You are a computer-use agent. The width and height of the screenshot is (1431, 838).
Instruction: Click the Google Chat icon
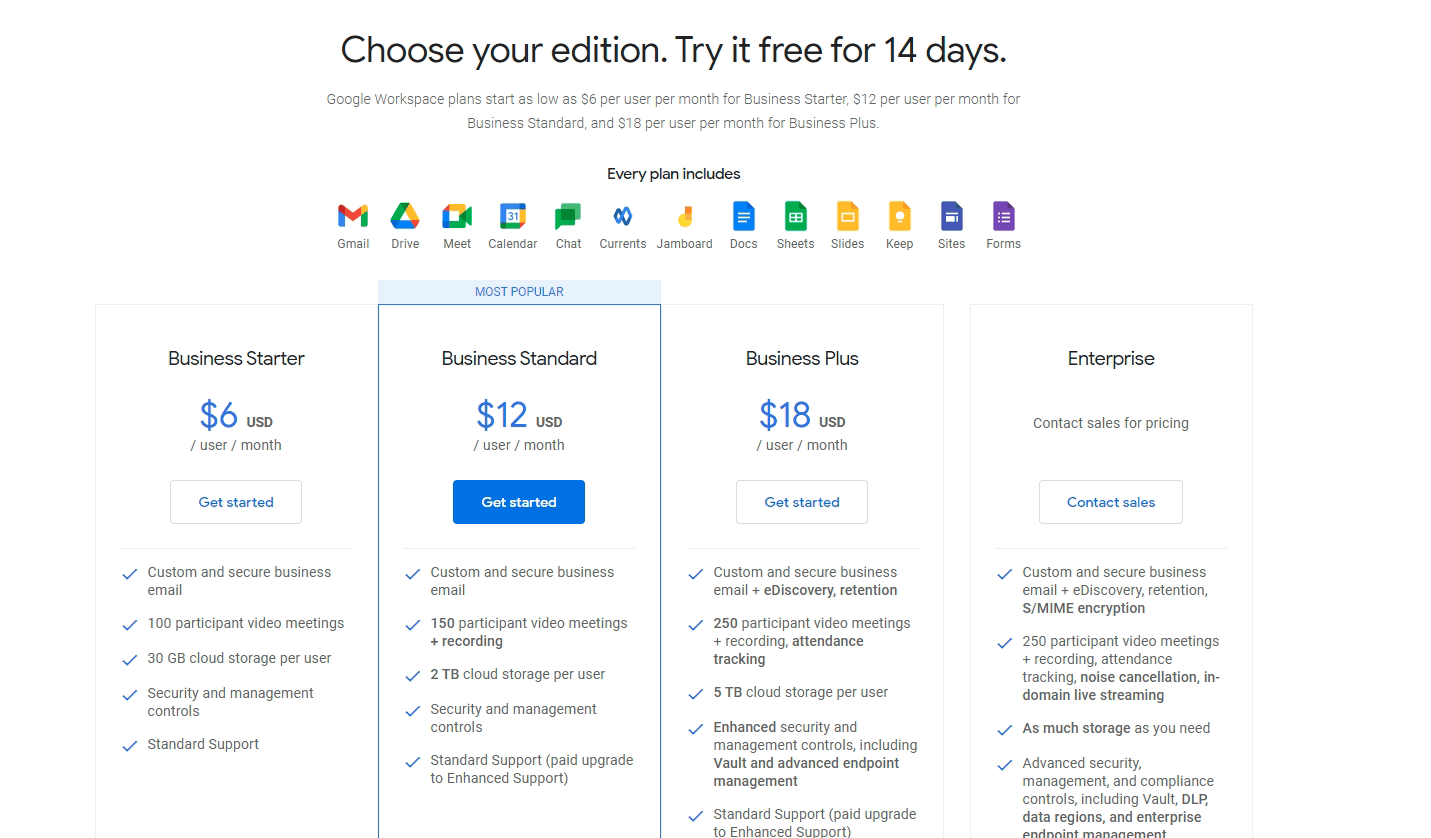tap(568, 216)
